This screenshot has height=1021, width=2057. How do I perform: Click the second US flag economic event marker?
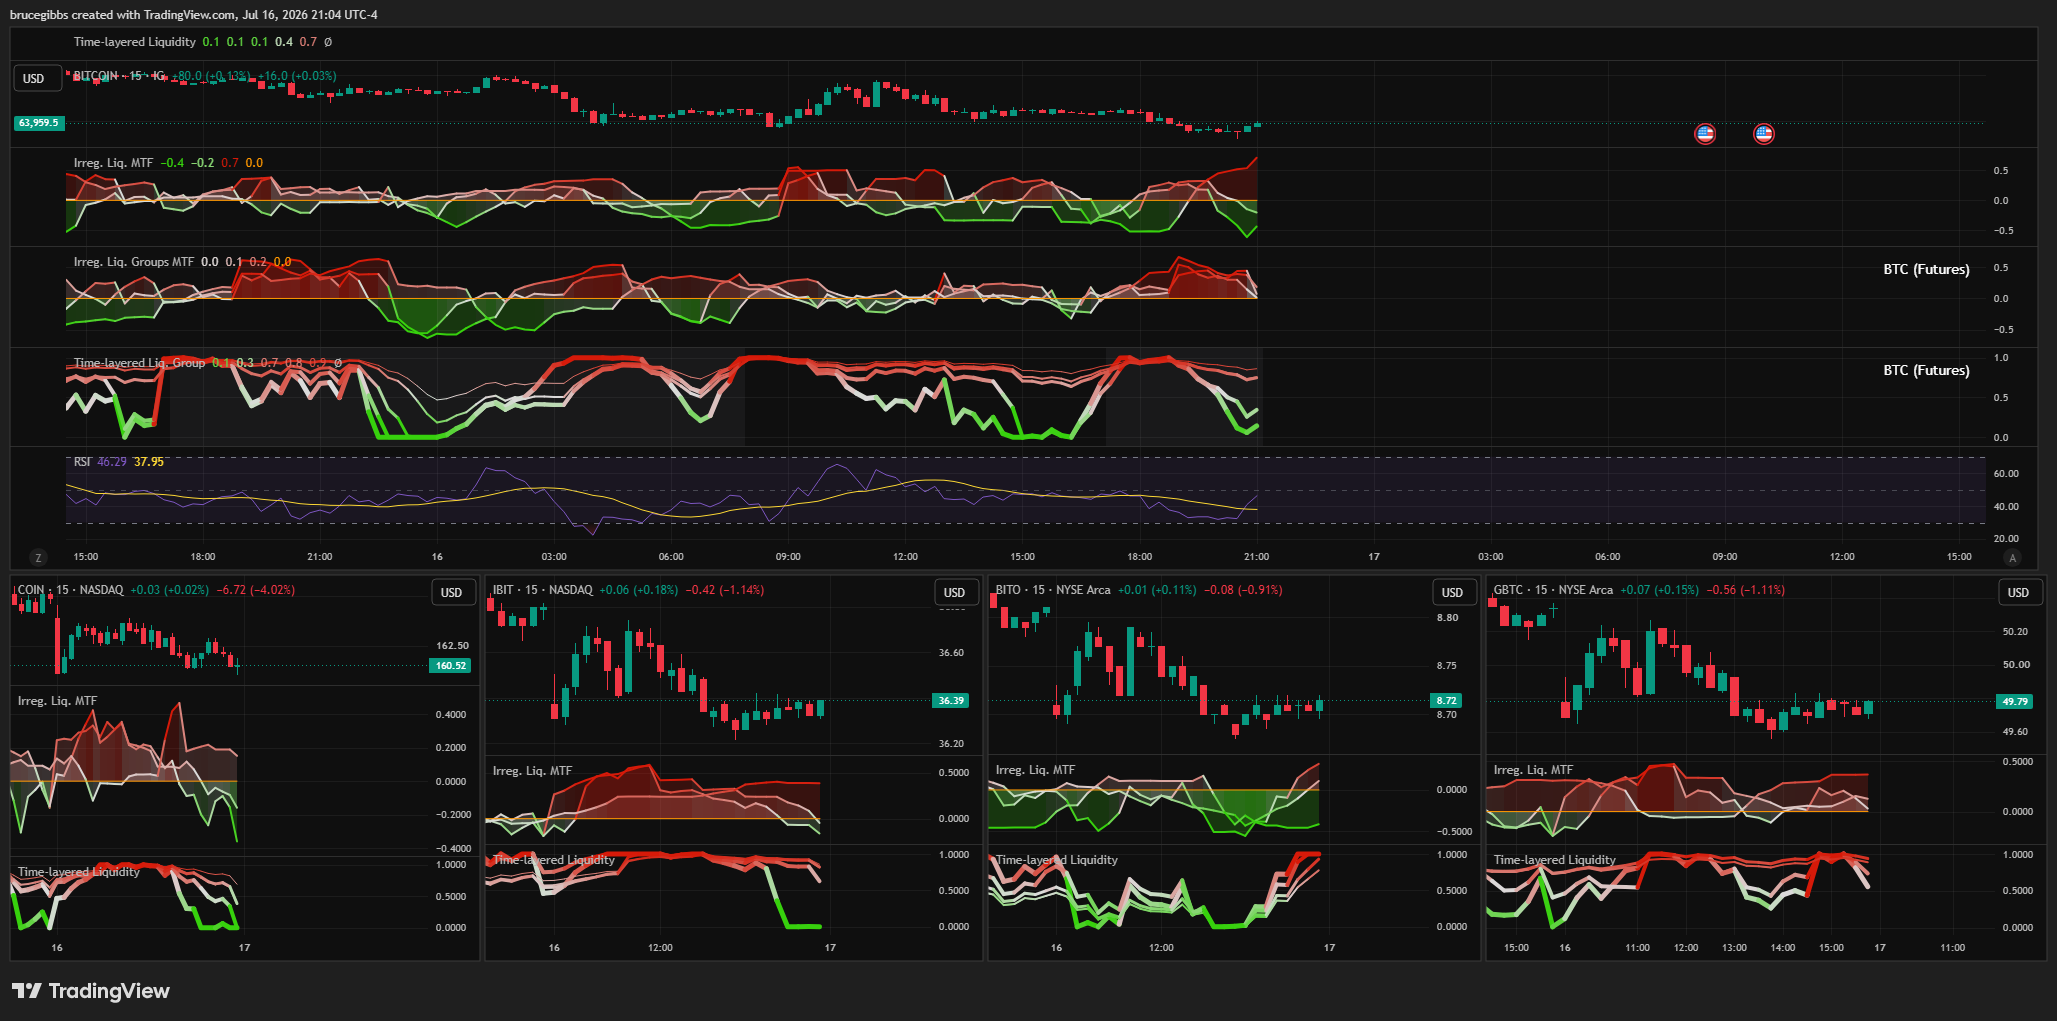click(1764, 133)
